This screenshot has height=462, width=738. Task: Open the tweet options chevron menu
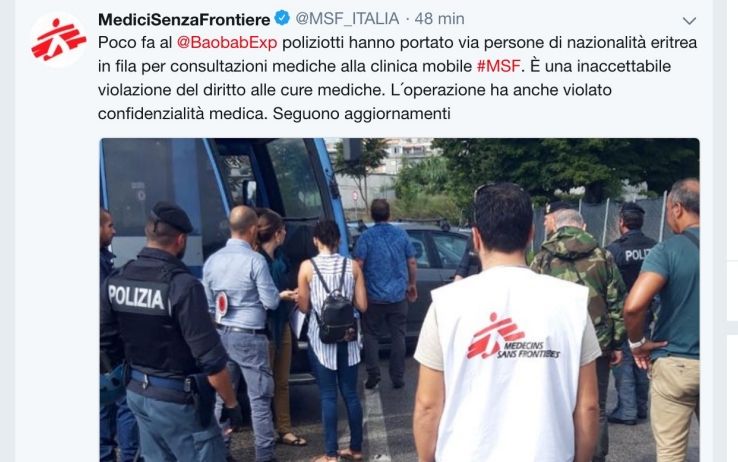click(689, 21)
